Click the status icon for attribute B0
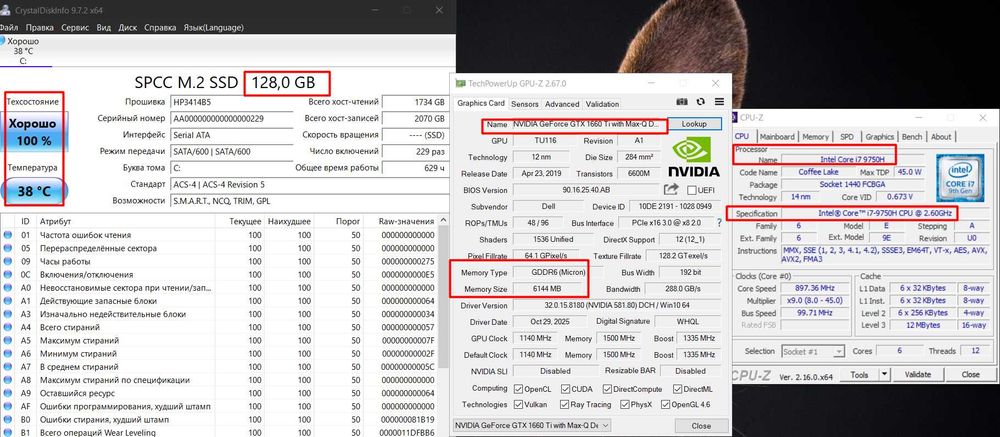1000x437 pixels. 8,420
